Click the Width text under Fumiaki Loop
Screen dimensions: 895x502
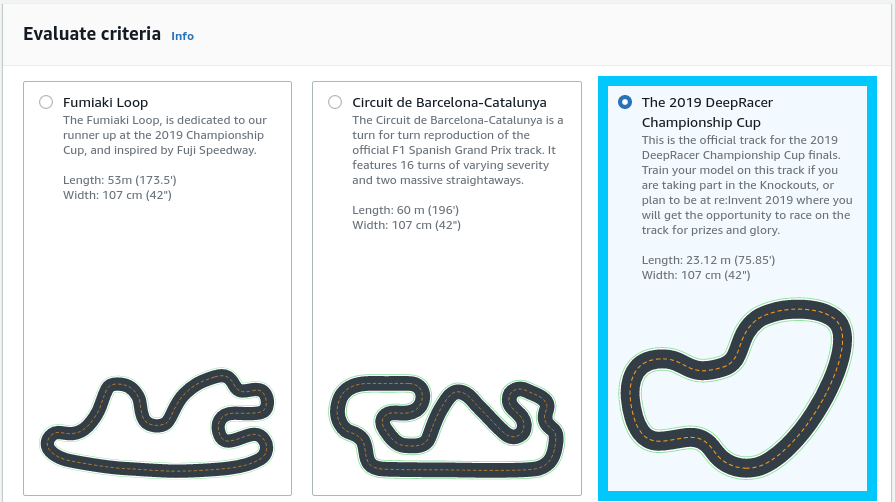(116, 195)
